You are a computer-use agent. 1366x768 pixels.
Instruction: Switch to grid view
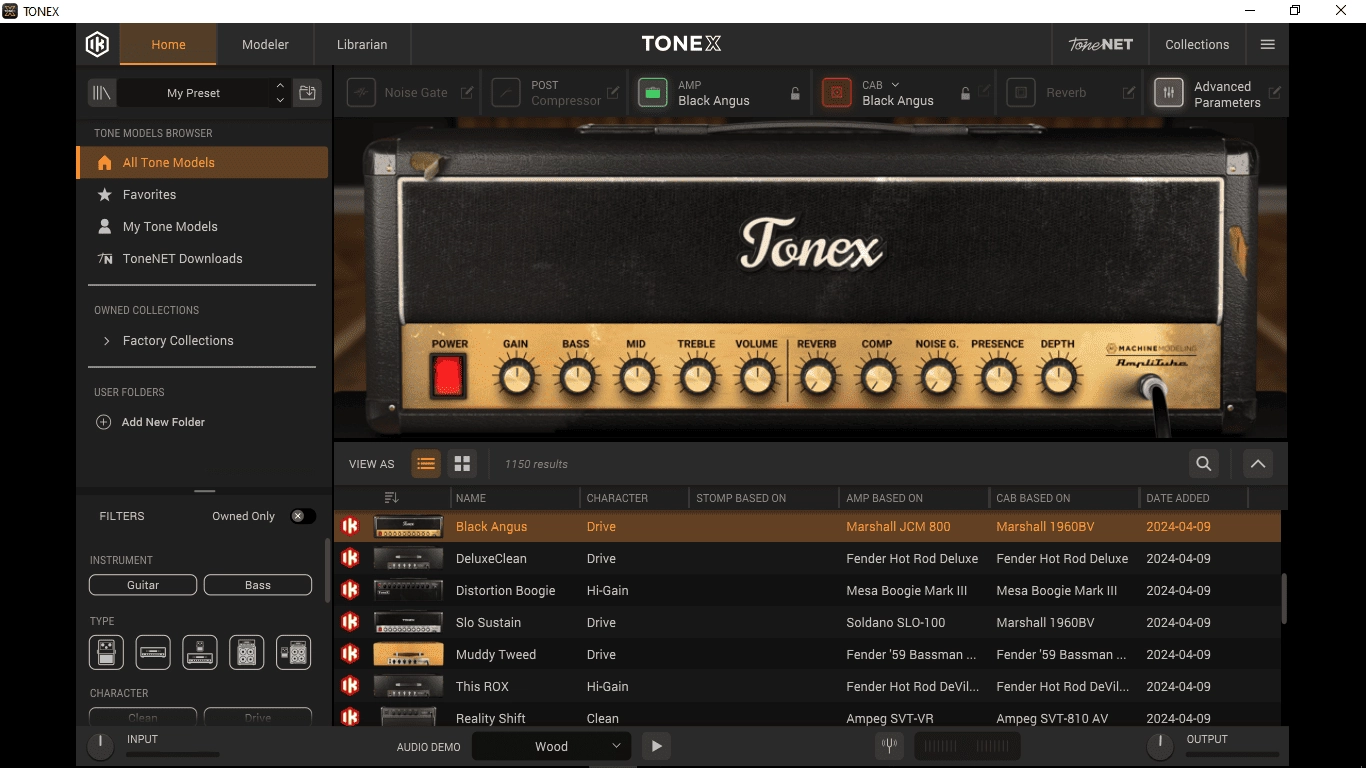click(x=462, y=464)
